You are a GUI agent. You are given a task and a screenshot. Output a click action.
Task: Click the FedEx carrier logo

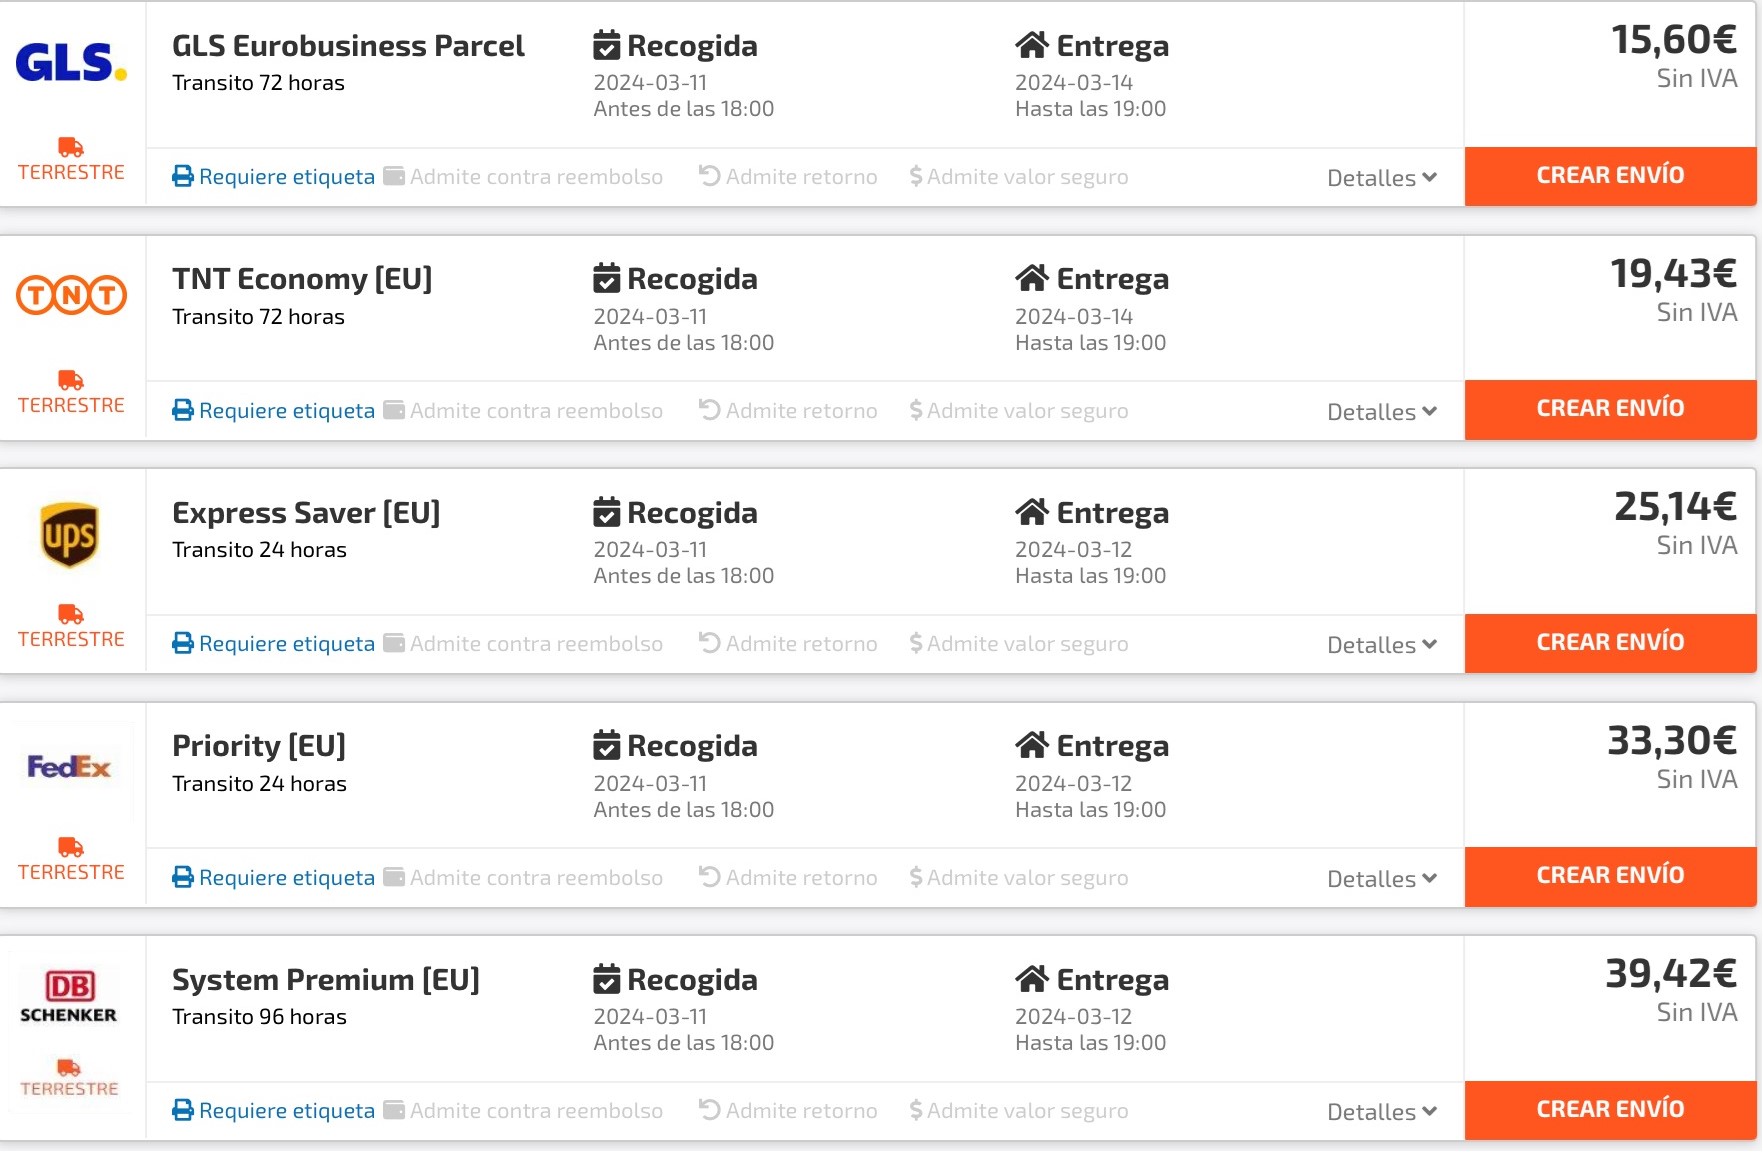(x=69, y=767)
